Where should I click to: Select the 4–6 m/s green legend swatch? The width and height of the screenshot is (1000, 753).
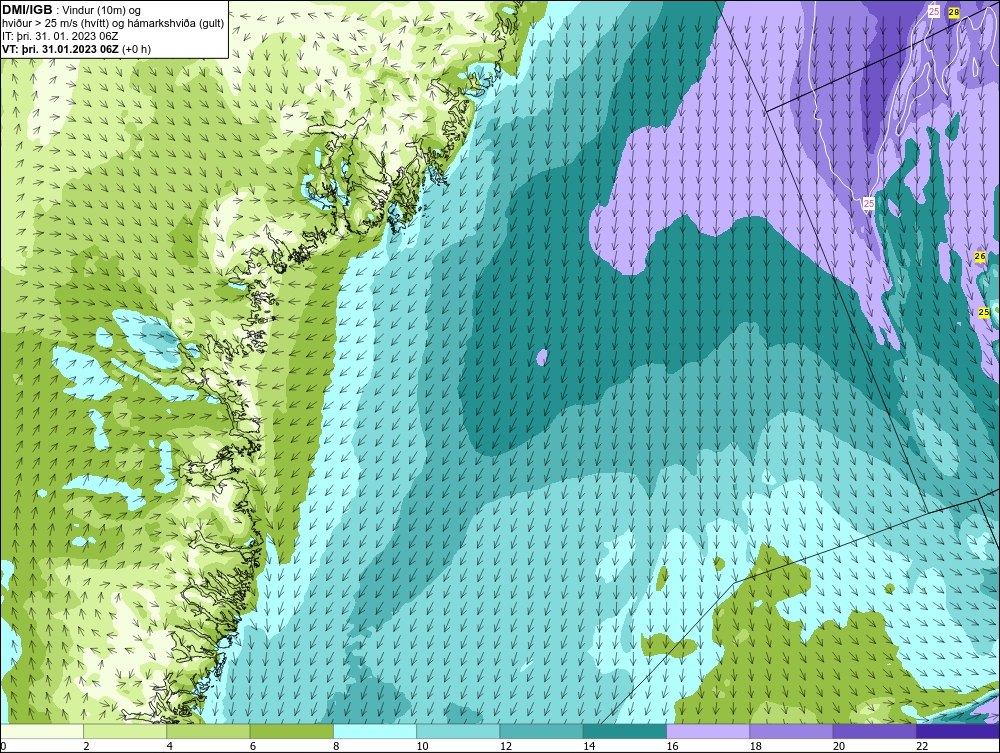coord(208,731)
